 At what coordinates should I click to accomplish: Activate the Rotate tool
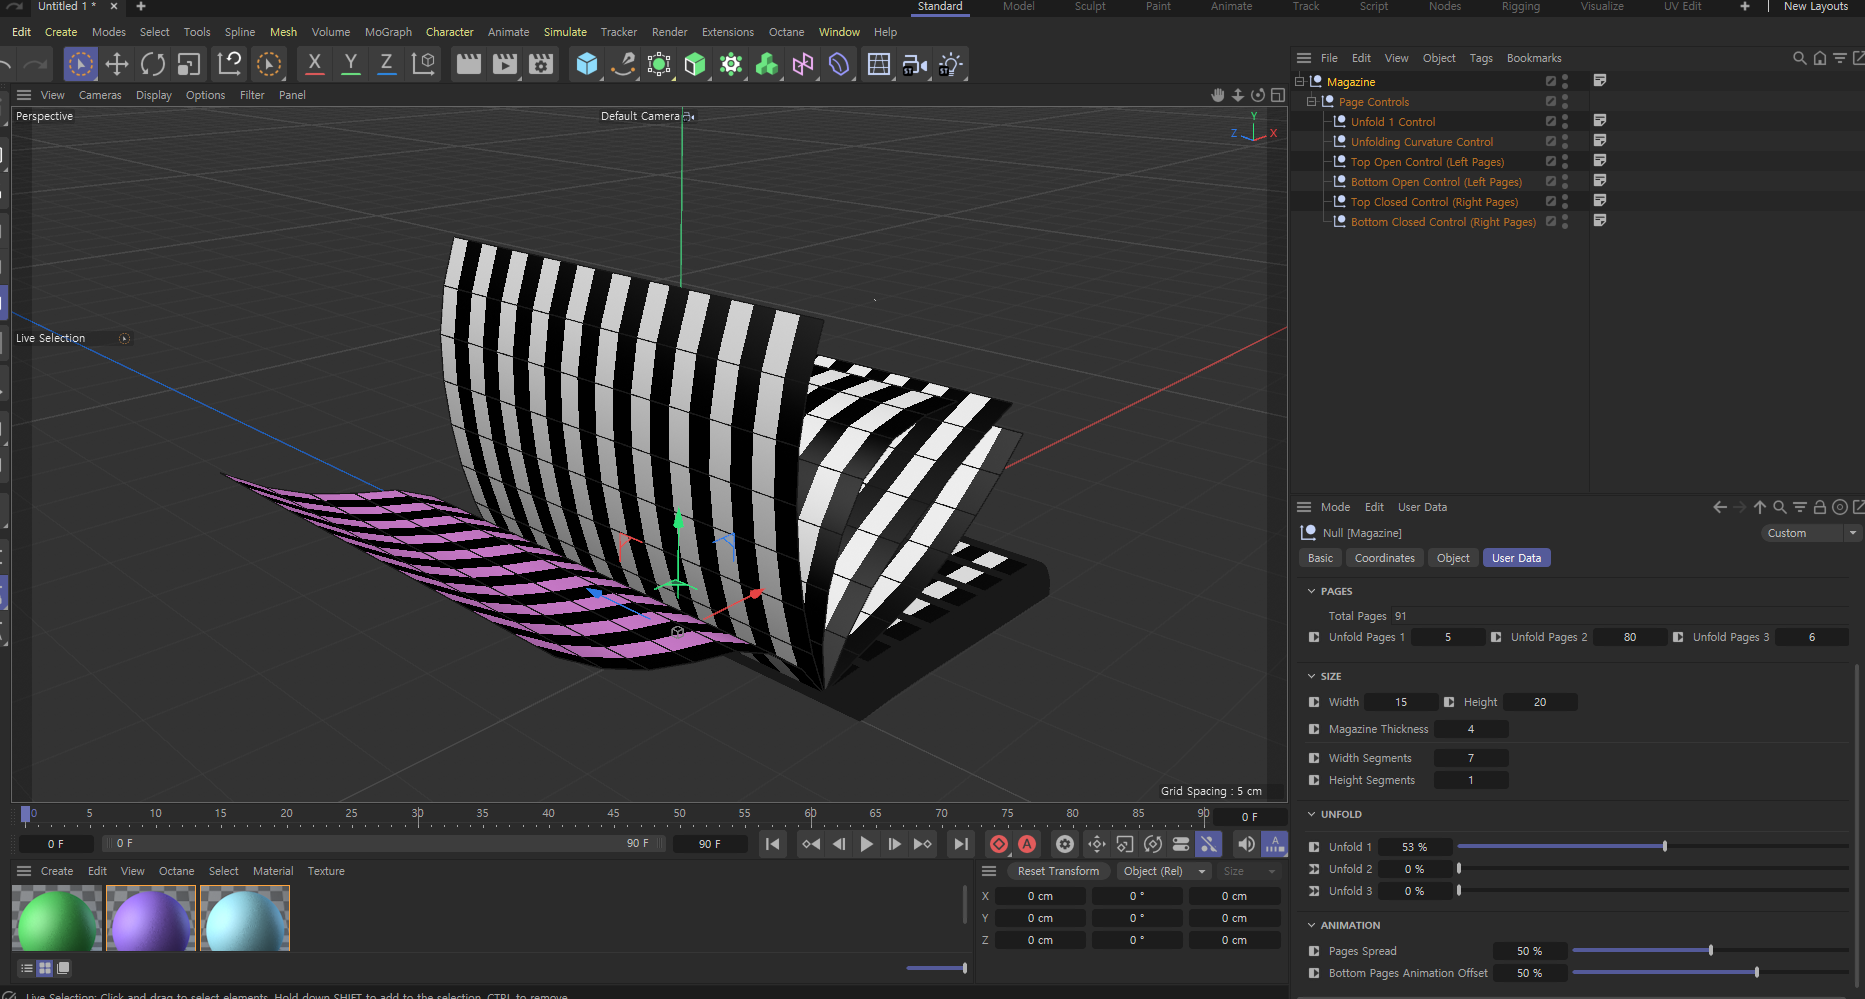click(153, 65)
